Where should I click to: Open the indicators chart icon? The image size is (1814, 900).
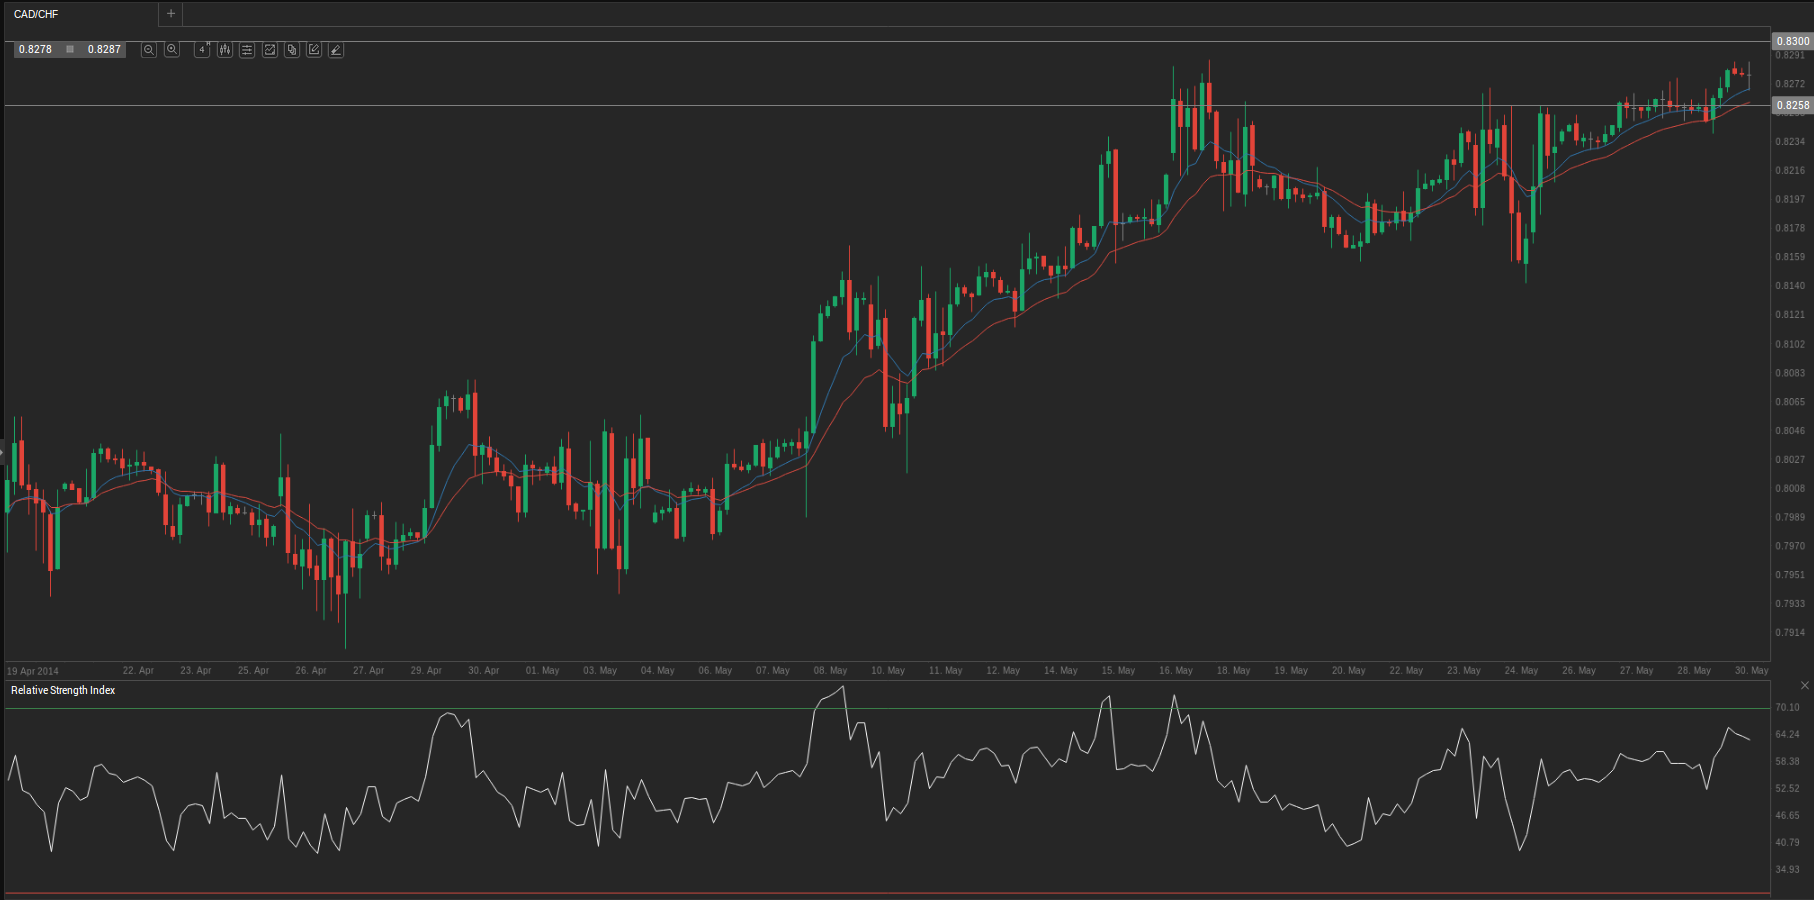(270, 50)
